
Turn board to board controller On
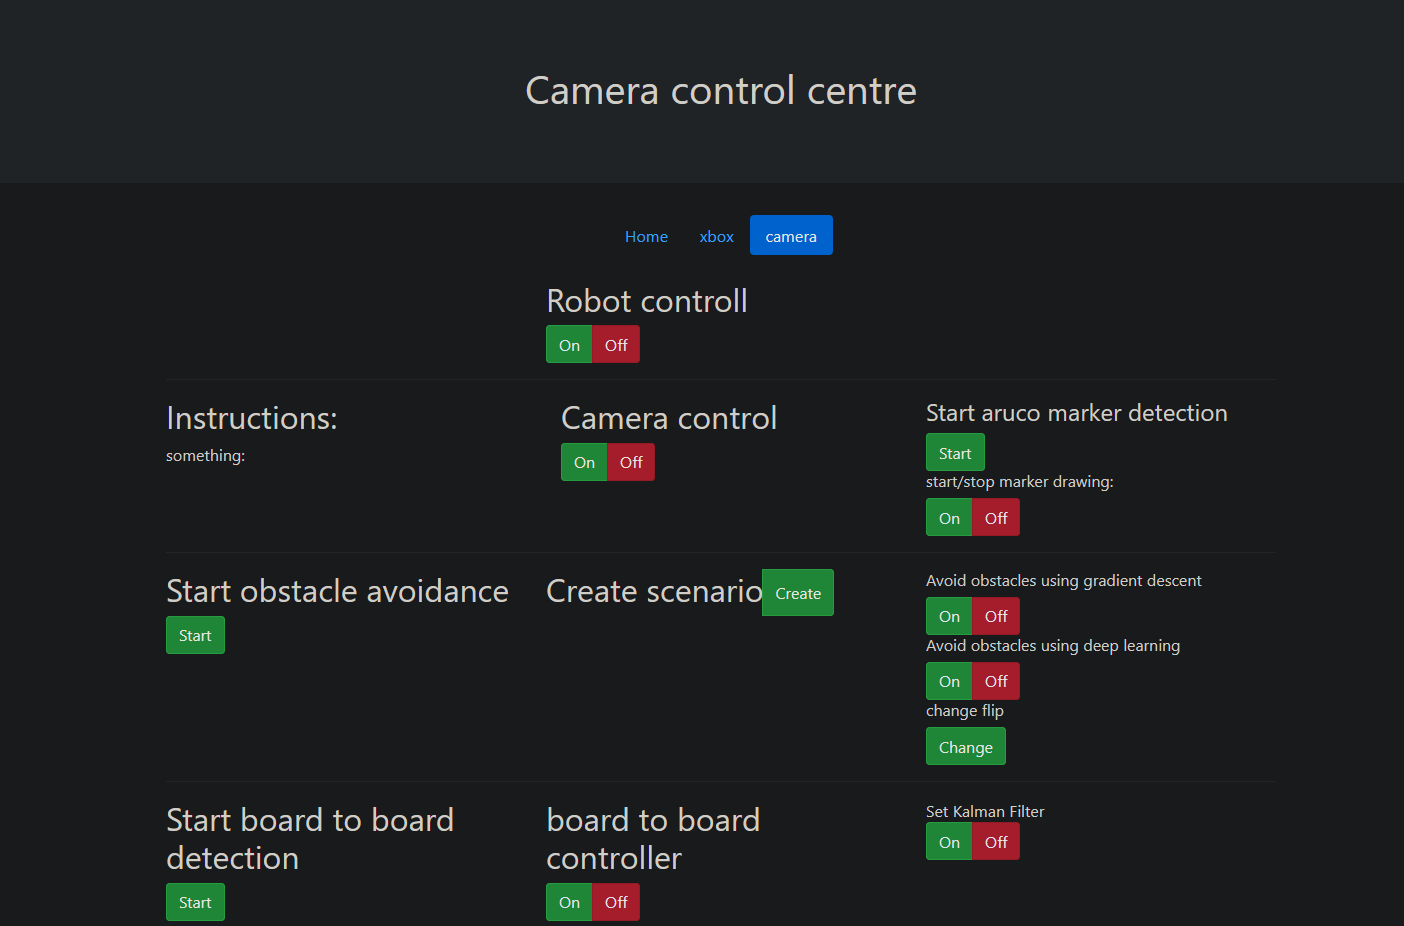click(x=569, y=902)
